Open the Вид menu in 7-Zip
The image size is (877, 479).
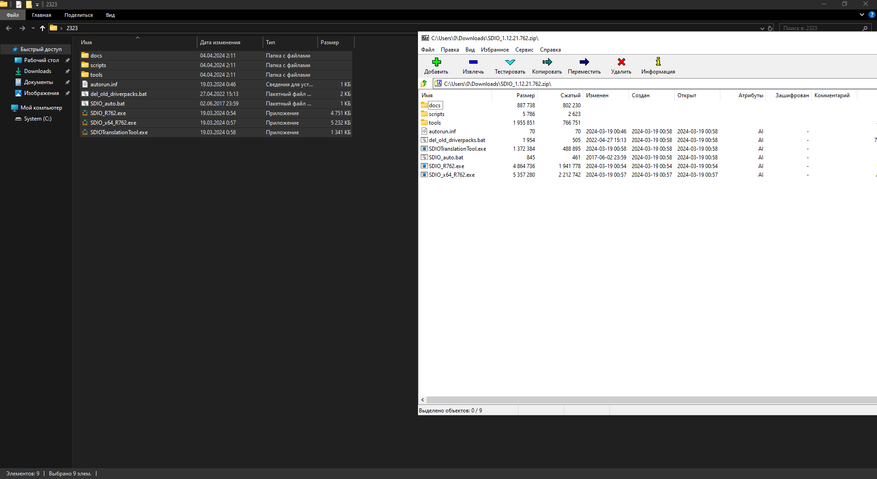coord(470,50)
